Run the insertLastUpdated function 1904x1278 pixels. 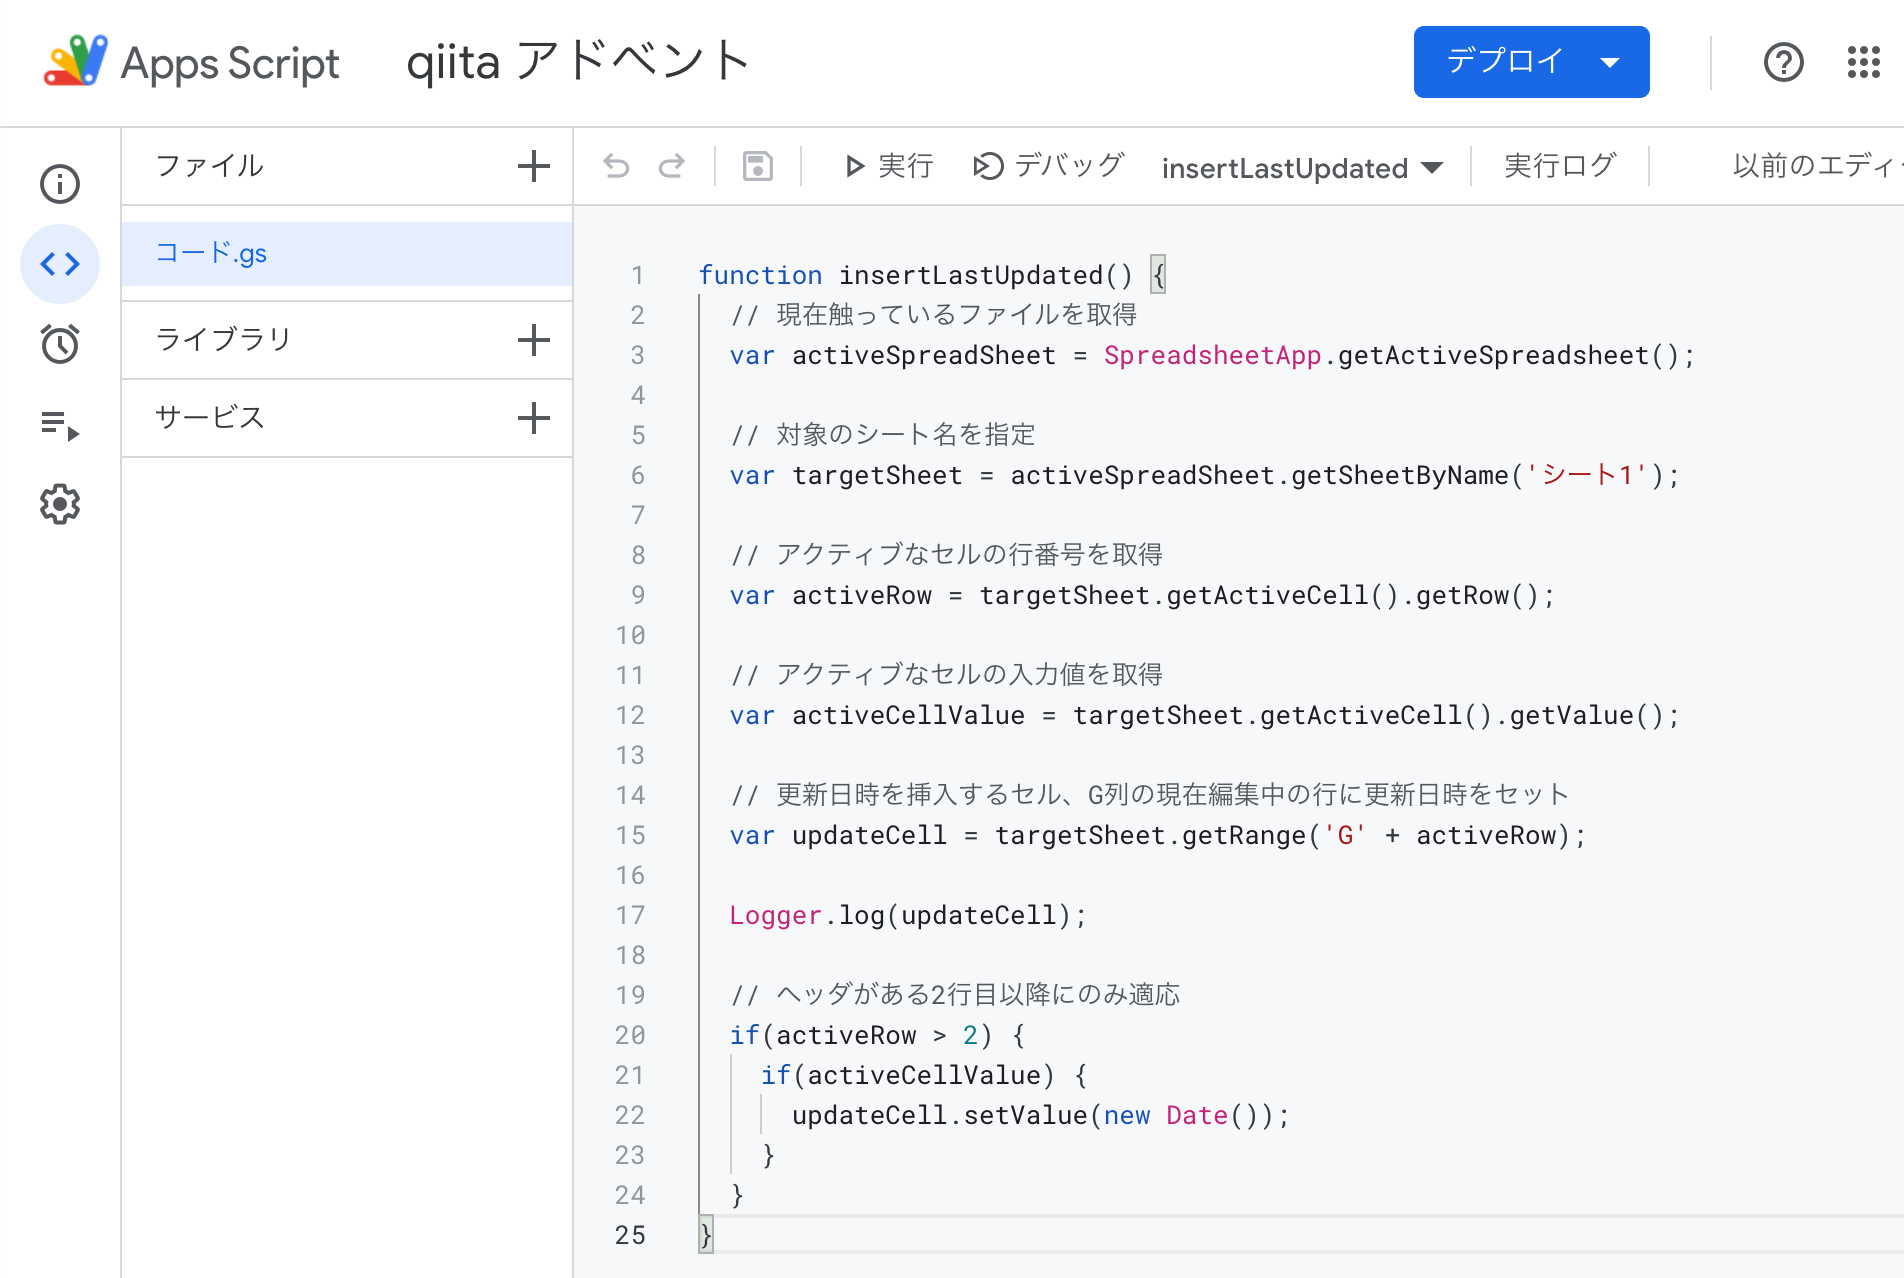pos(888,166)
